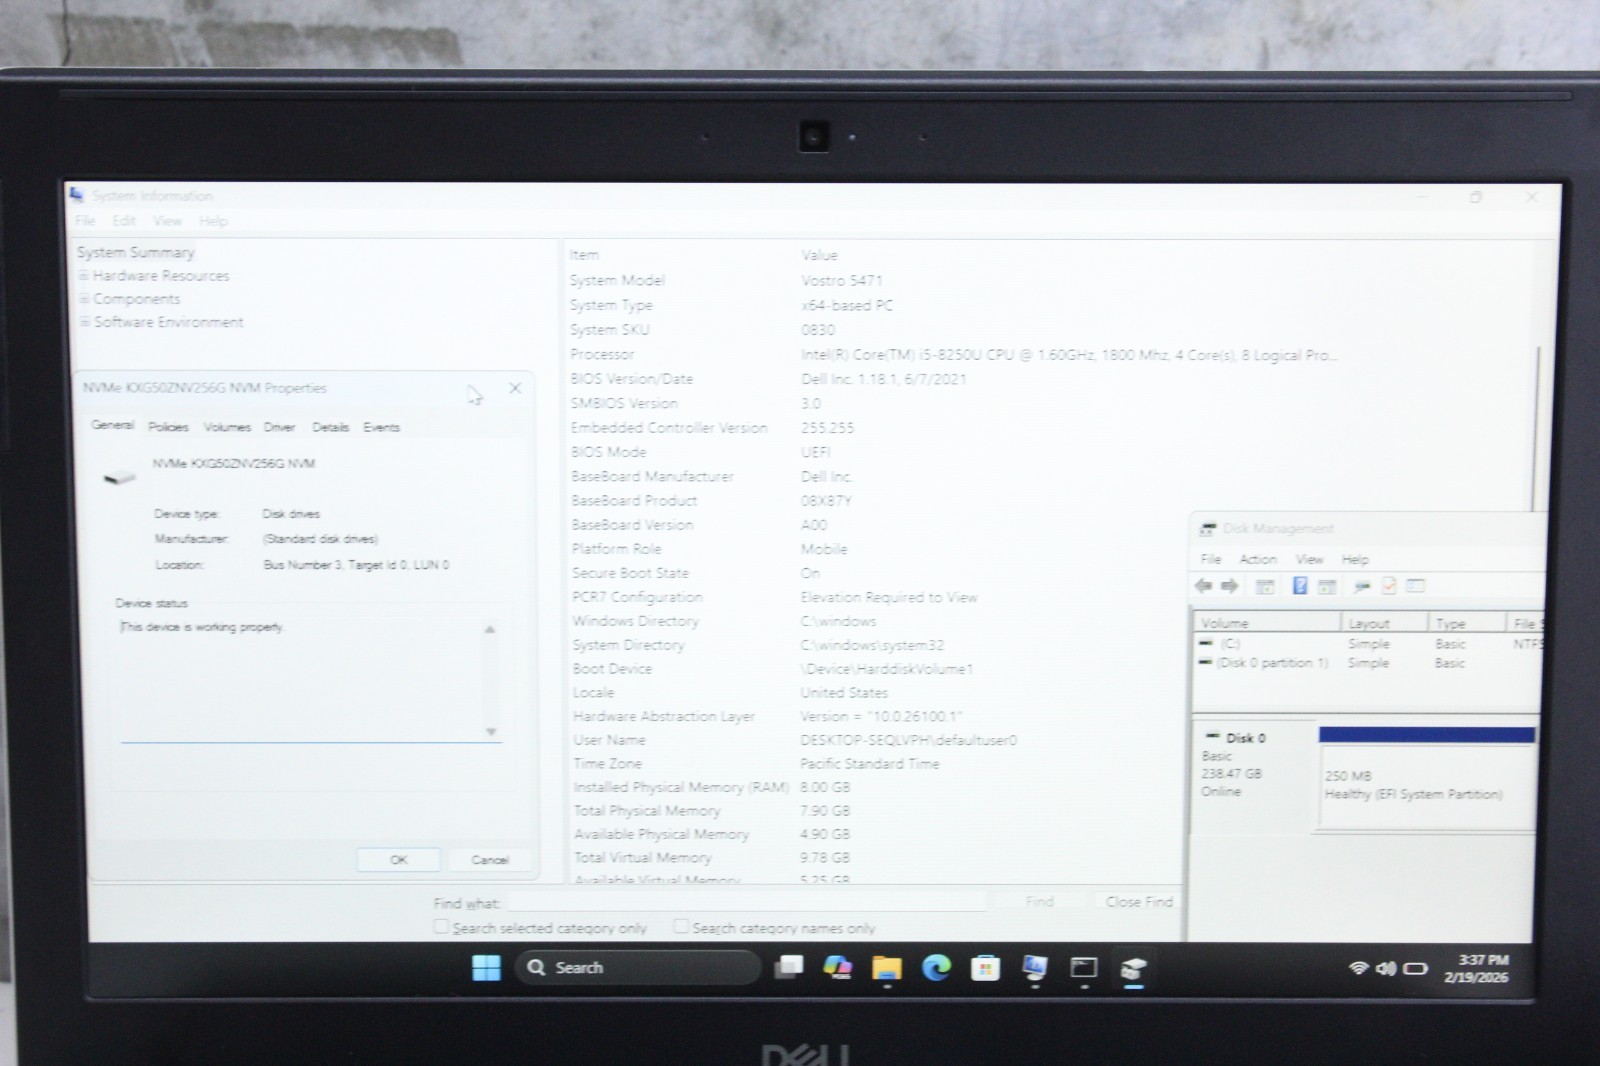Open File Explorer from the taskbar
Viewport: 1600px width, 1066px height.
coord(887,968)
